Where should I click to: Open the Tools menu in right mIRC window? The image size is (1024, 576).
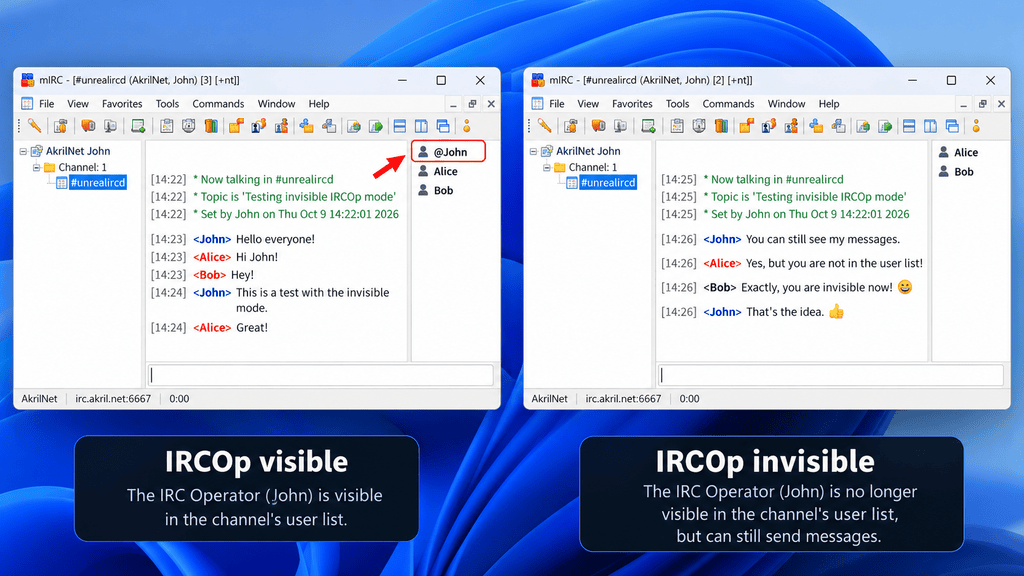click(x=677, y=104)
